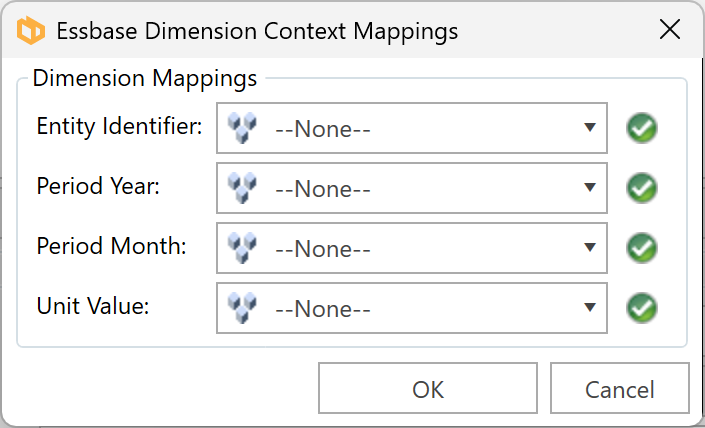This screenshot has height=428, width=705.
Task: Select the --None-- text in Unit Value
Action: [322, 309]
